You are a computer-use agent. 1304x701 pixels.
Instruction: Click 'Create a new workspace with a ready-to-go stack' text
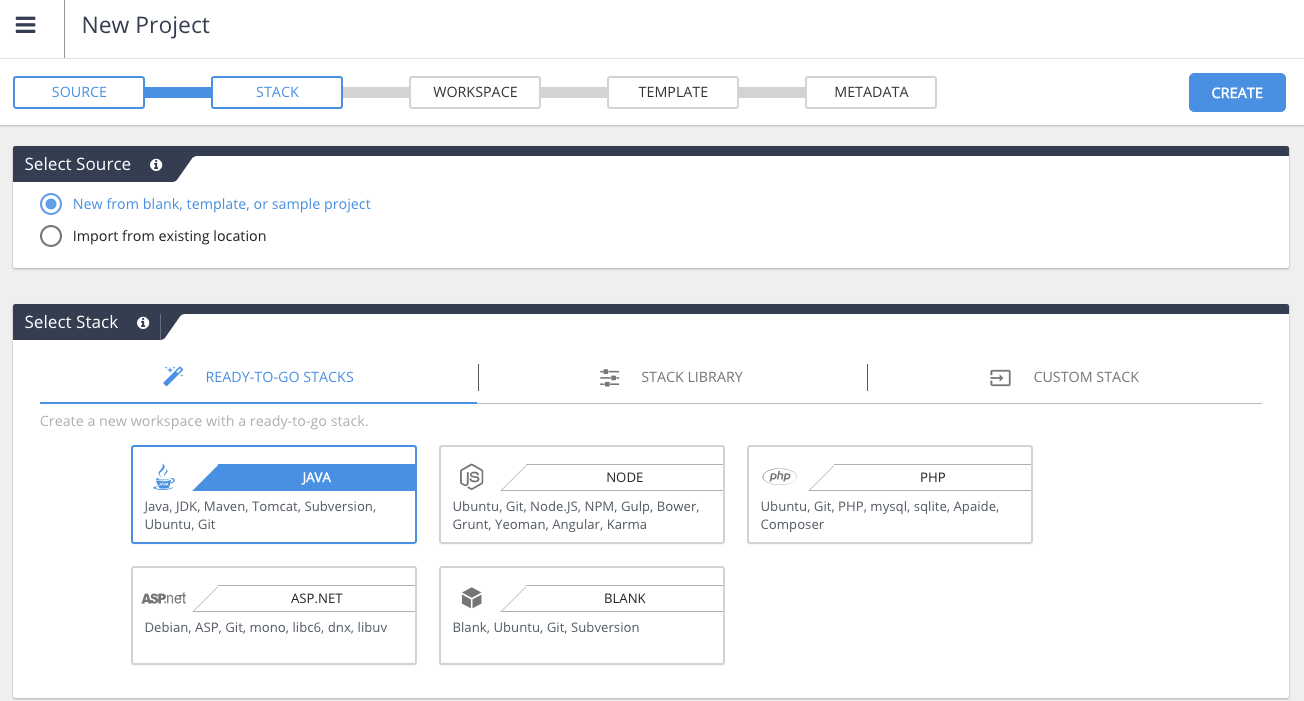[x=204, y=421]
